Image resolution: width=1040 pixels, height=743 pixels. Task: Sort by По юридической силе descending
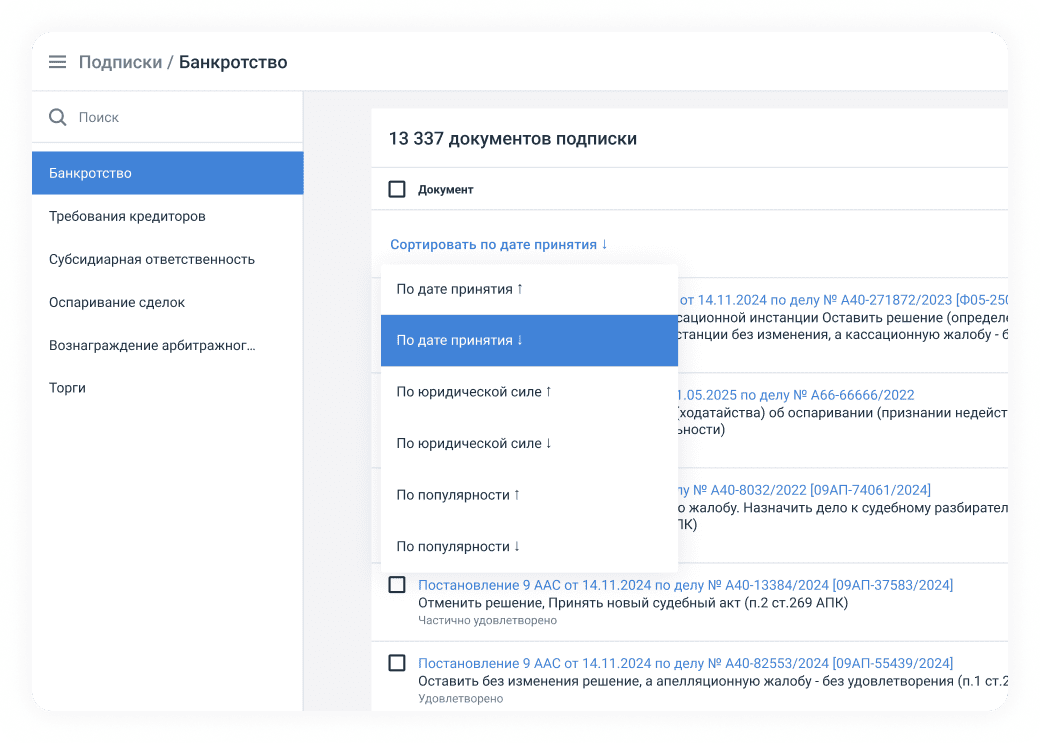pos(474,443)
